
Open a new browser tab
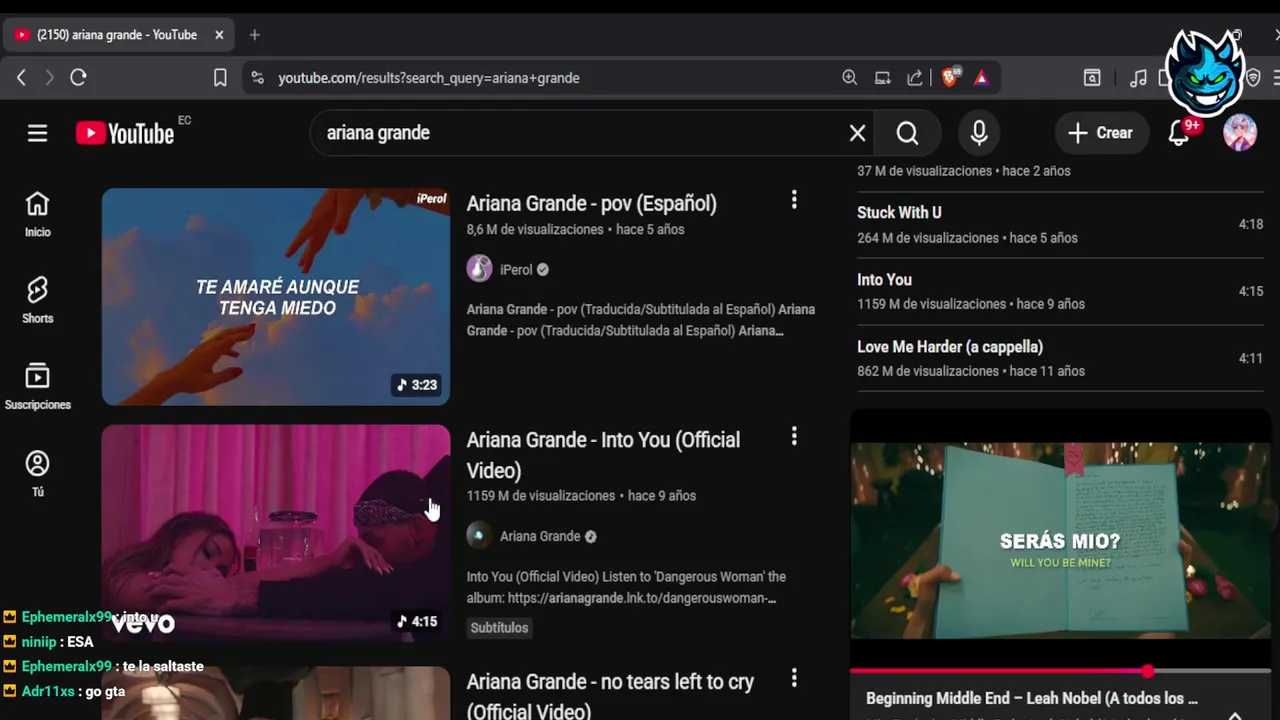(254, 35)
